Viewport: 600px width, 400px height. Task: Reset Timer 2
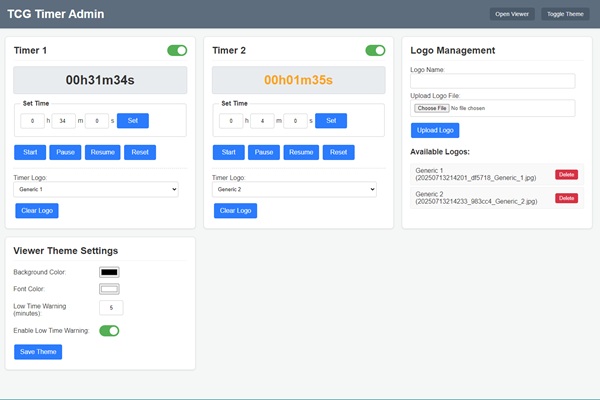(339, 152)
